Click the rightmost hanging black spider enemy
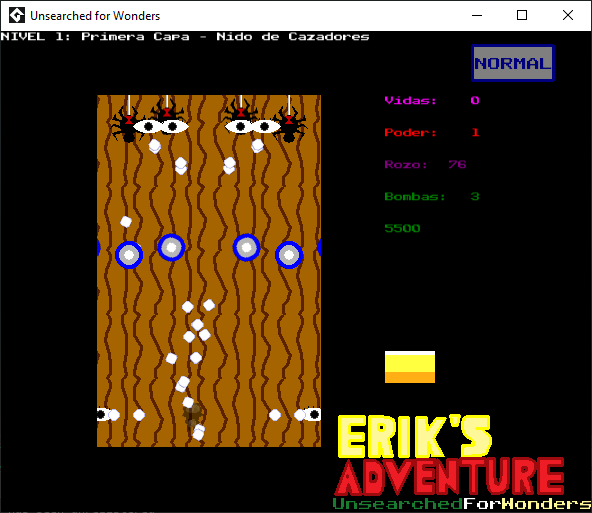This screenshot has height=513, width=592. pos(290,125)
